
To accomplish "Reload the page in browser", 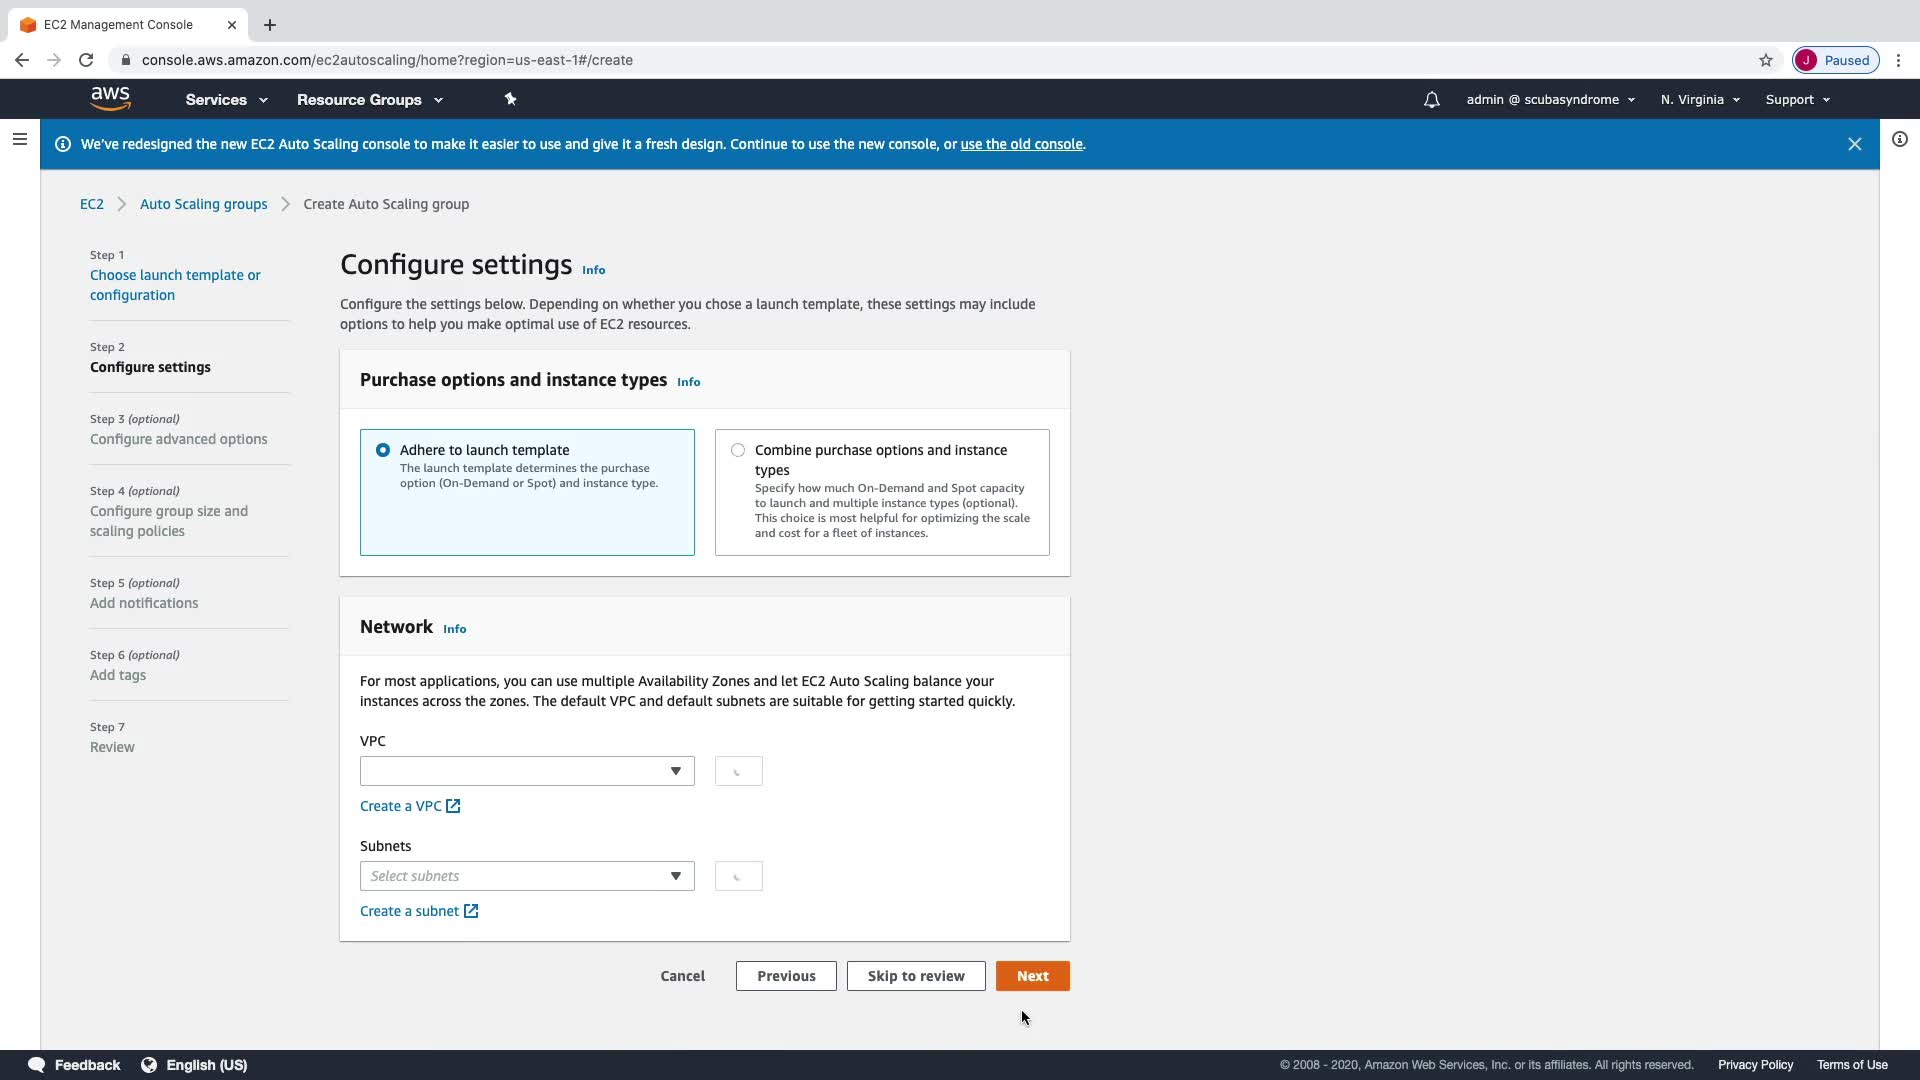I will pyautogui.click(x=86, y=60).
